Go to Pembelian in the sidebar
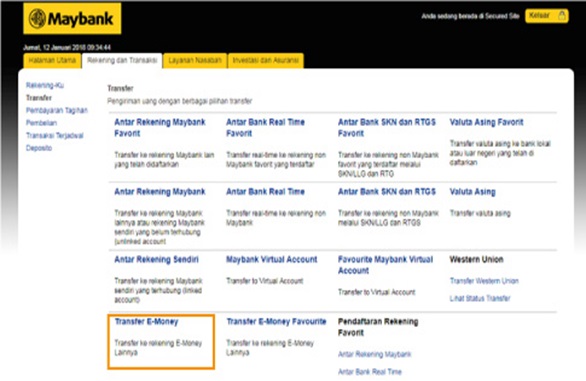The image size is (586, 381). tap(41, 123)
